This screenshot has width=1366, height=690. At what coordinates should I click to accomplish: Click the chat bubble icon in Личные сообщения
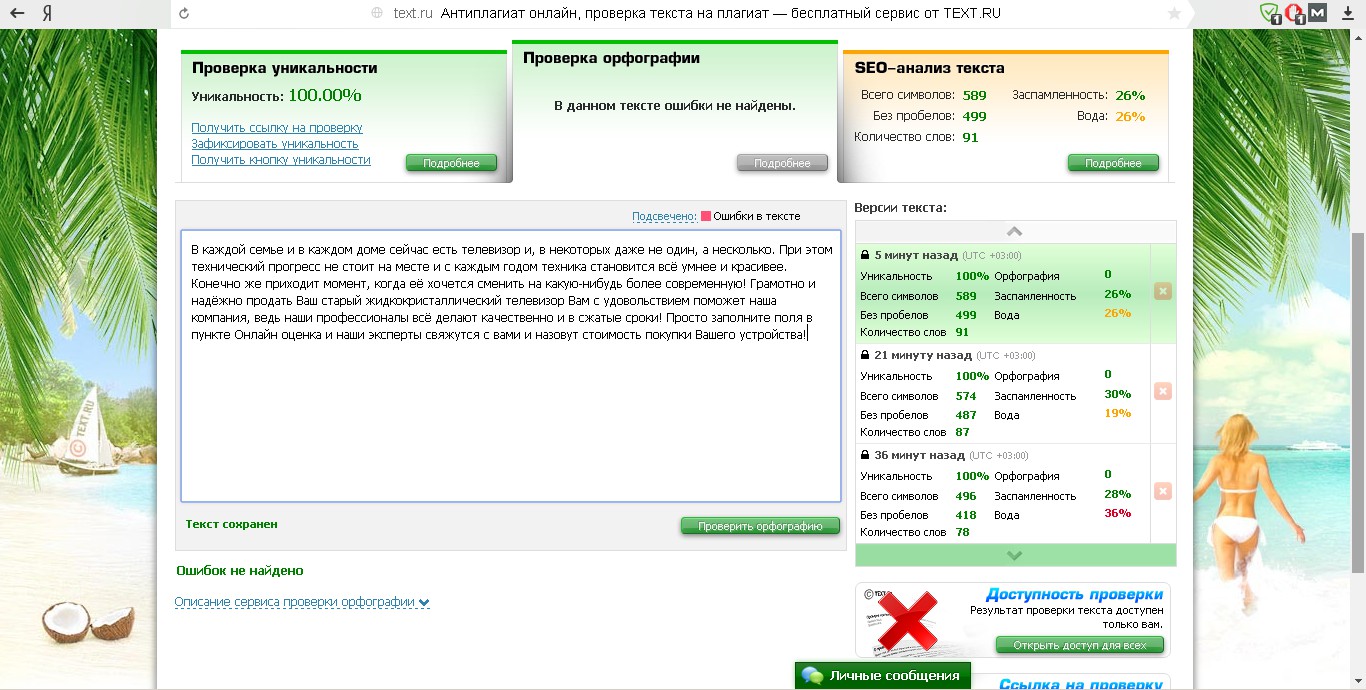812,676
